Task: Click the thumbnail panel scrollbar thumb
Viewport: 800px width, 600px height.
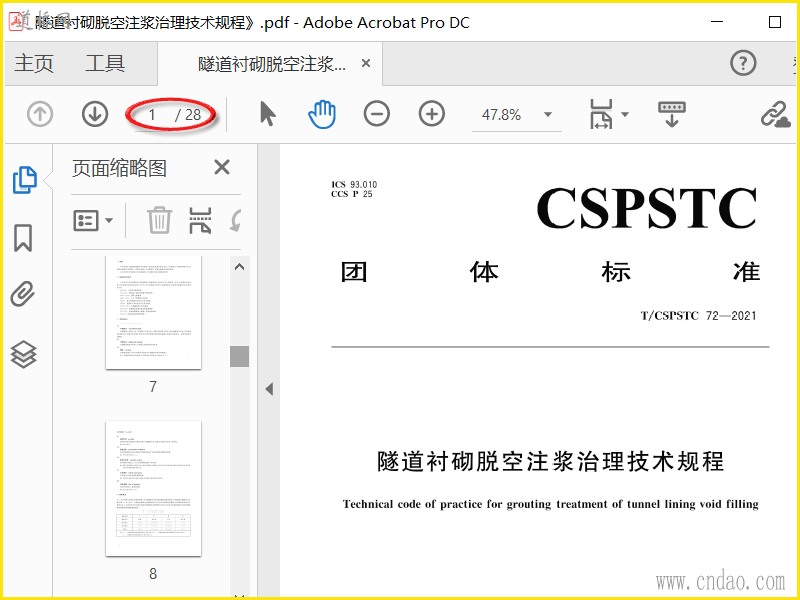Action: [x=239, y=356]
